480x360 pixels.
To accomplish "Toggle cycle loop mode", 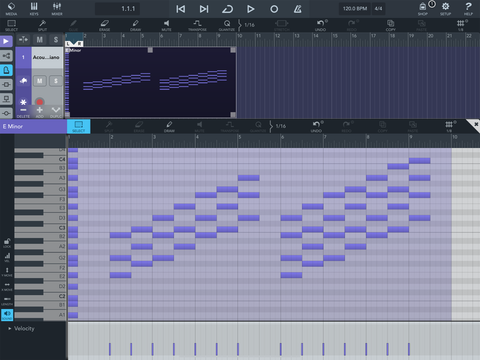I will click(x=227, y=9).
